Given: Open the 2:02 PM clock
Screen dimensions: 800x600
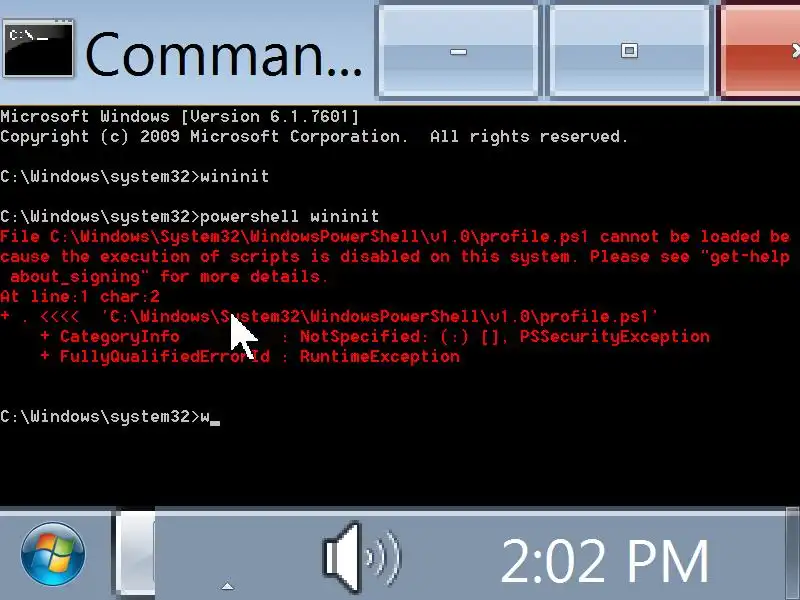Looking at the screenshot, I should (x=605, y=561).
